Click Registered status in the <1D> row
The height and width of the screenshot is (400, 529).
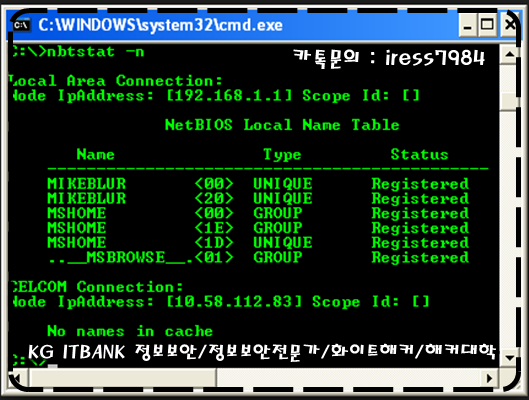(x=420, y=243)
